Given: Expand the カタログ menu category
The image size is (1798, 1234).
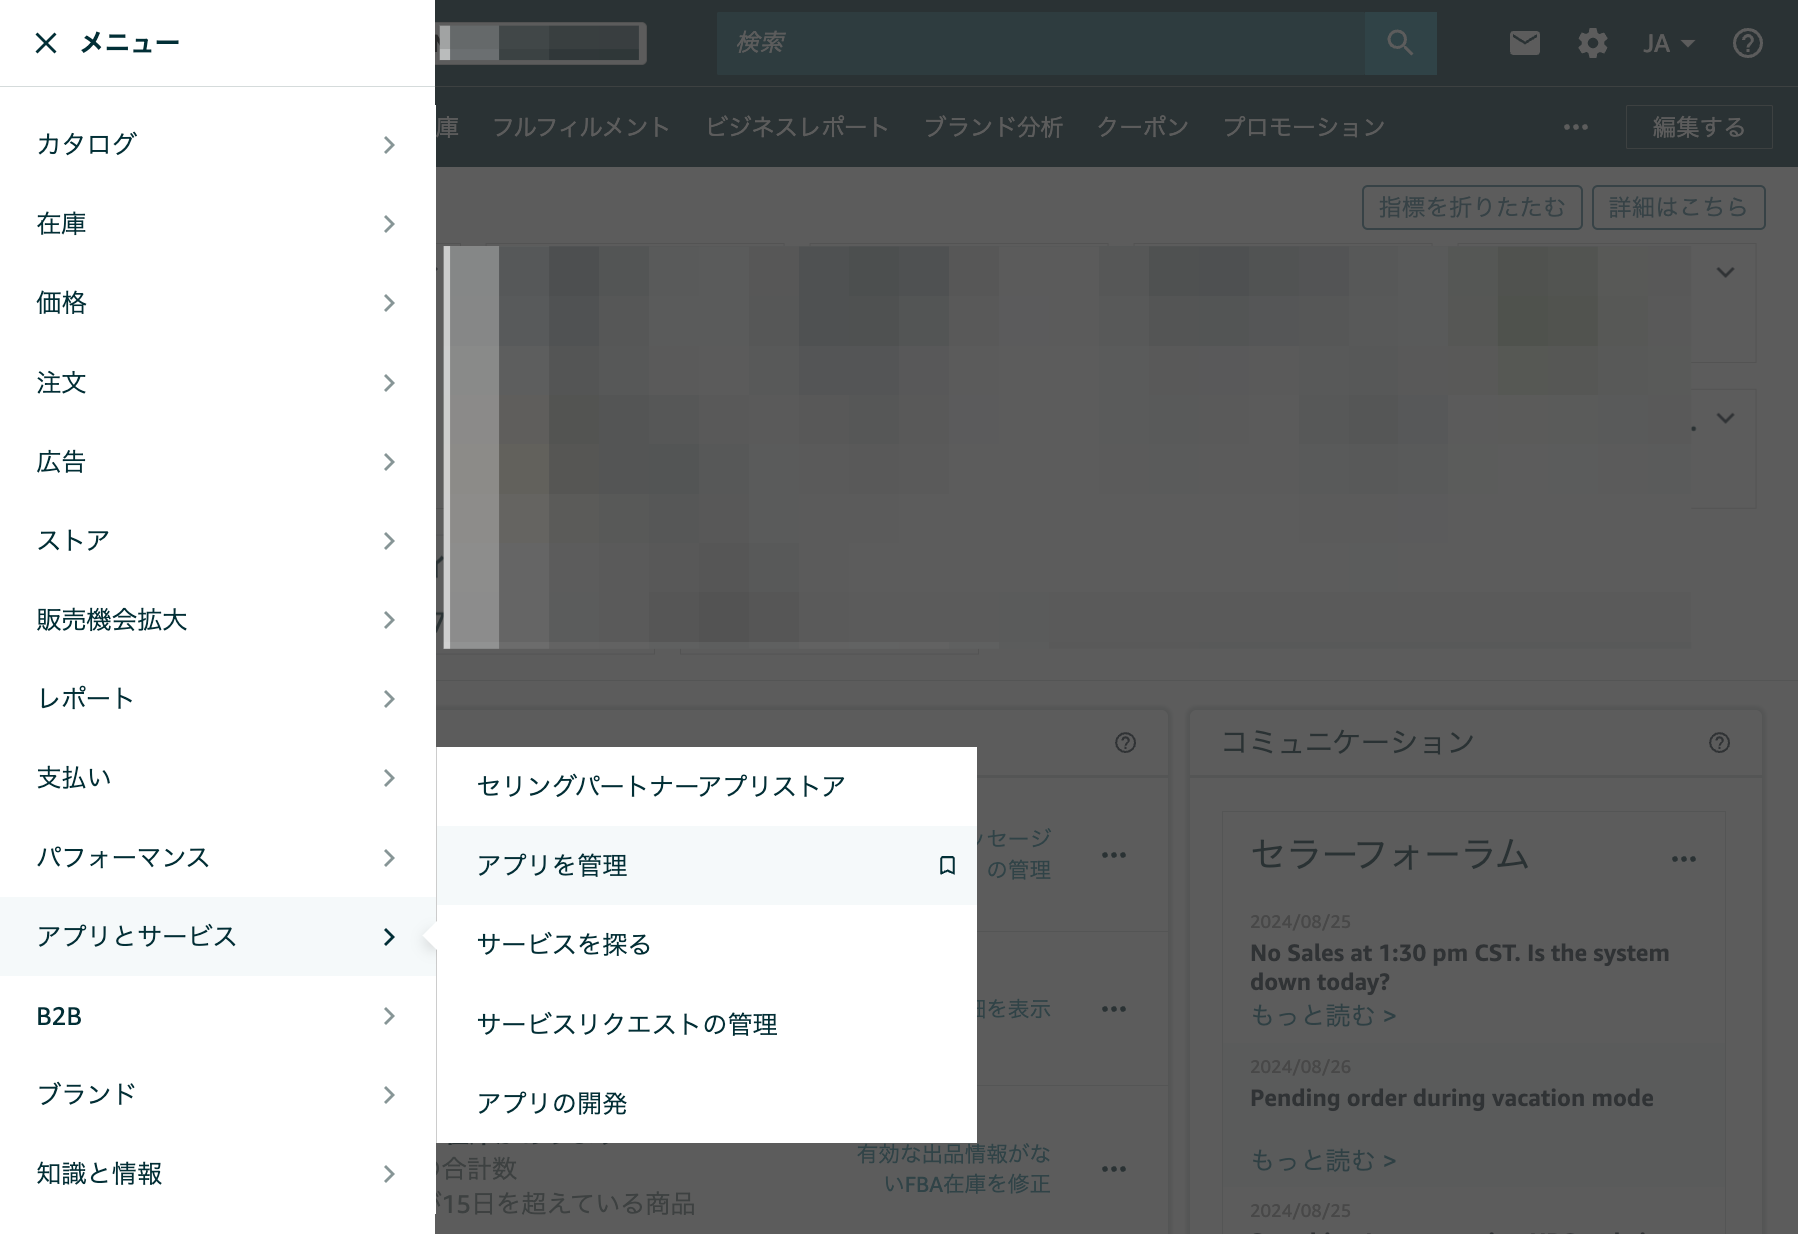Looking at the screenshot, I should tap(217, 144).
